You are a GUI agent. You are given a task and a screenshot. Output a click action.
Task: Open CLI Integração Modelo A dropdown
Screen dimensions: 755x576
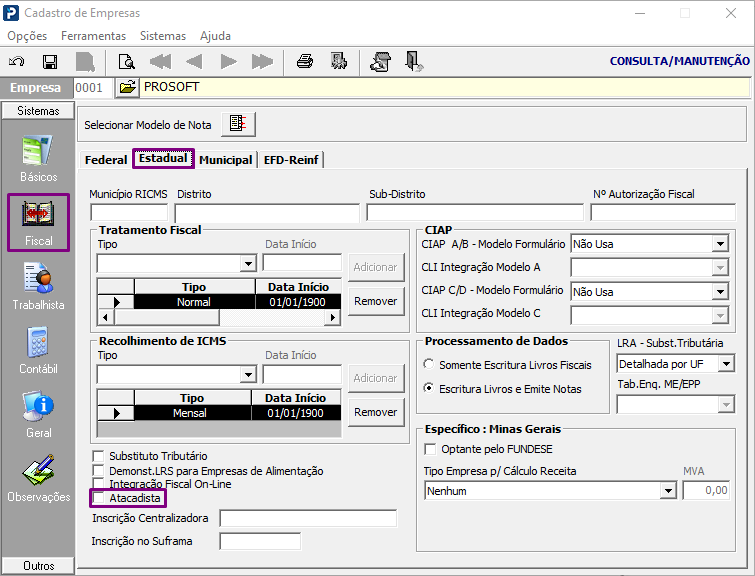point(720,267)
